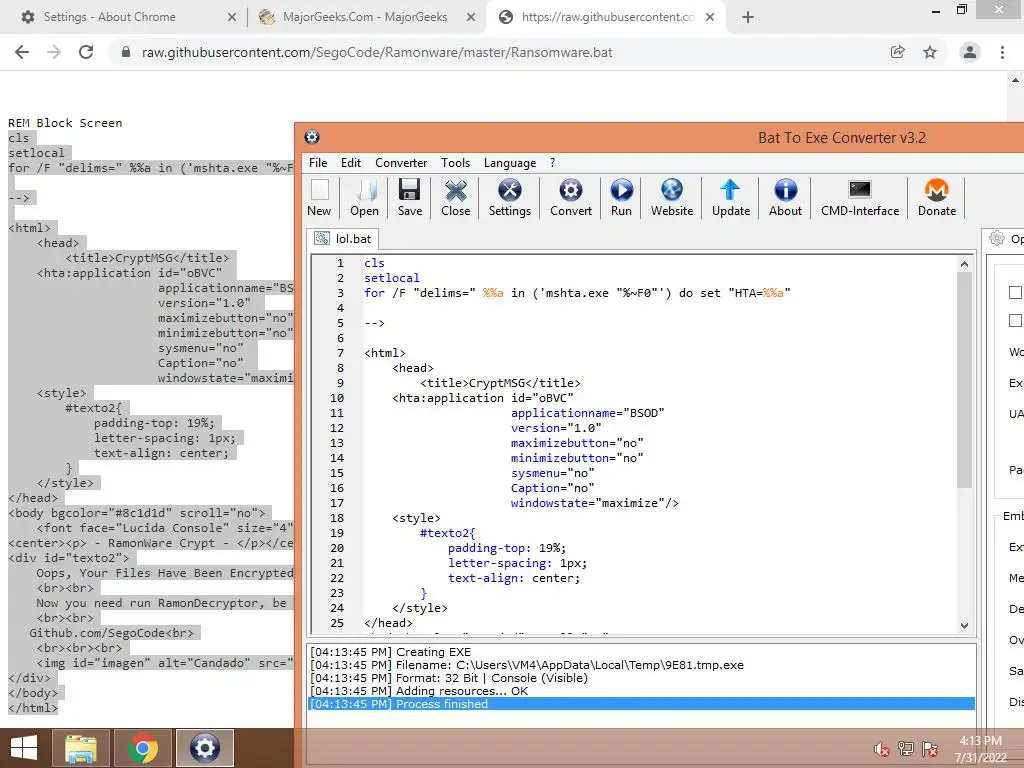The width and height of the screenshot is (1024, 768).
Task: Open File Explorer from taskbar
Action: coord(80,748)
